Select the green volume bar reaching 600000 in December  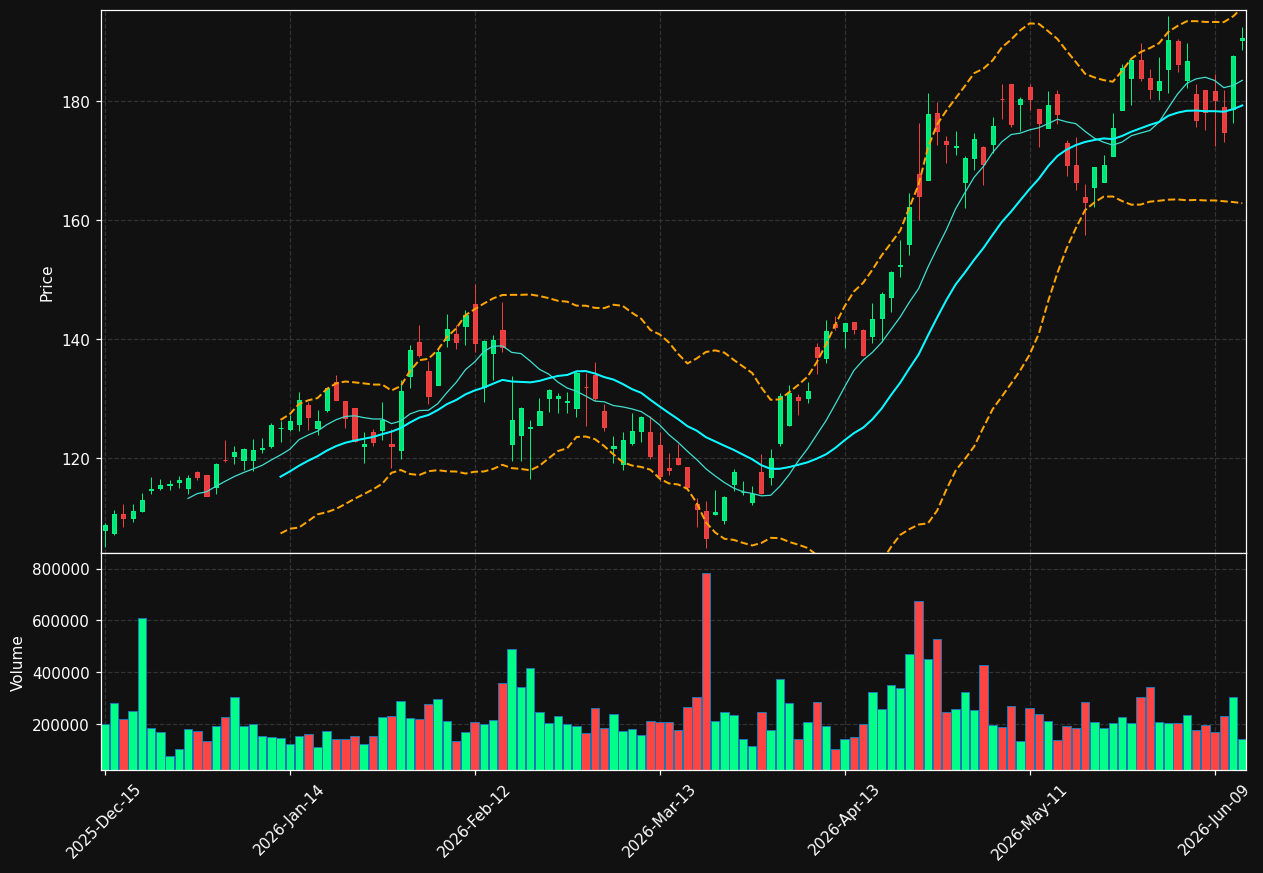point(142,694)
